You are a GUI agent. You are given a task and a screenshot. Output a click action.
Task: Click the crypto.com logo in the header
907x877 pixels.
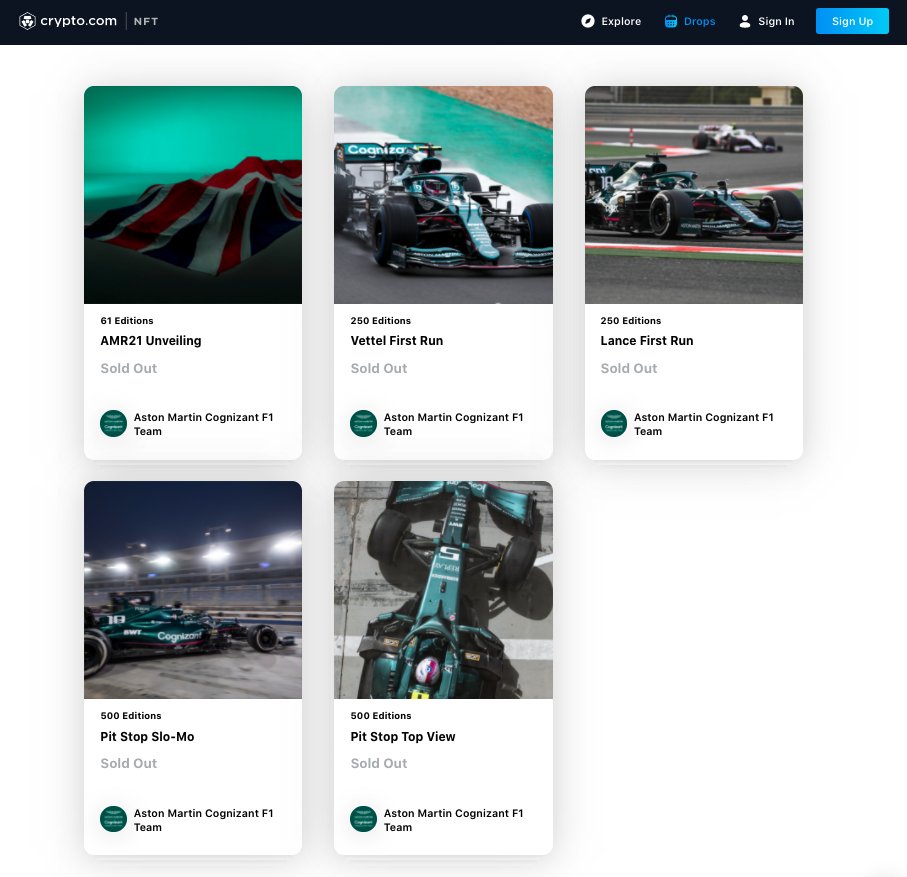pos(67,20)
